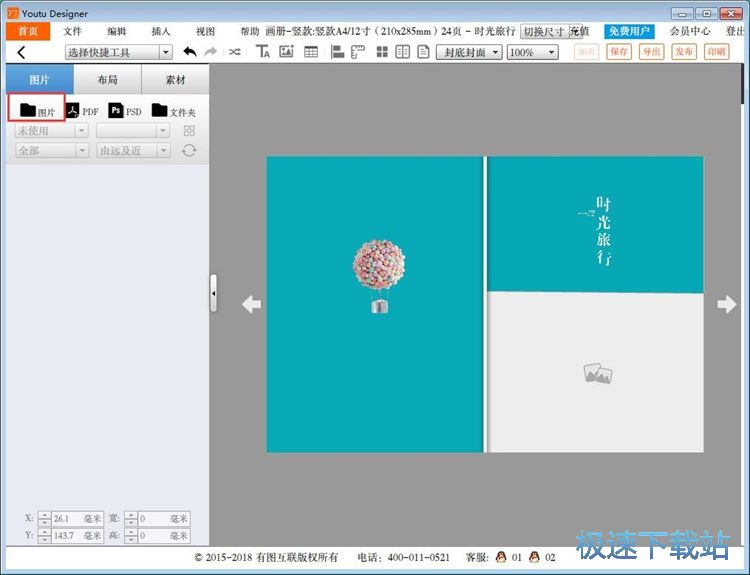Expand the 100% zoom dropdown

click(533, 52)
